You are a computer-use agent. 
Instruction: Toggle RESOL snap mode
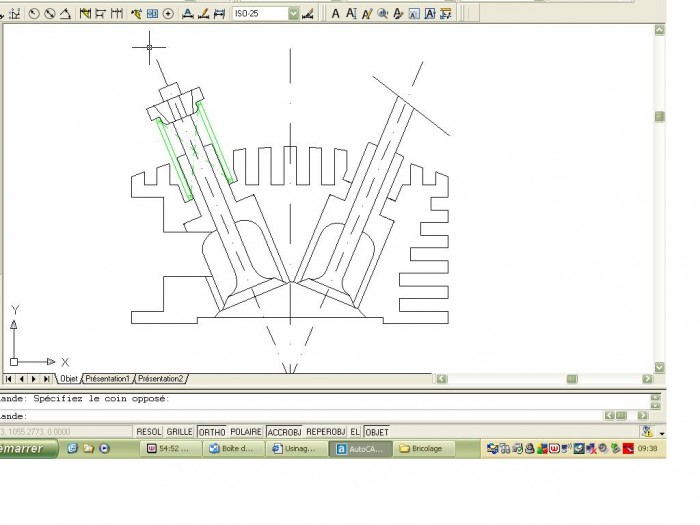click(x=149, y=432)
